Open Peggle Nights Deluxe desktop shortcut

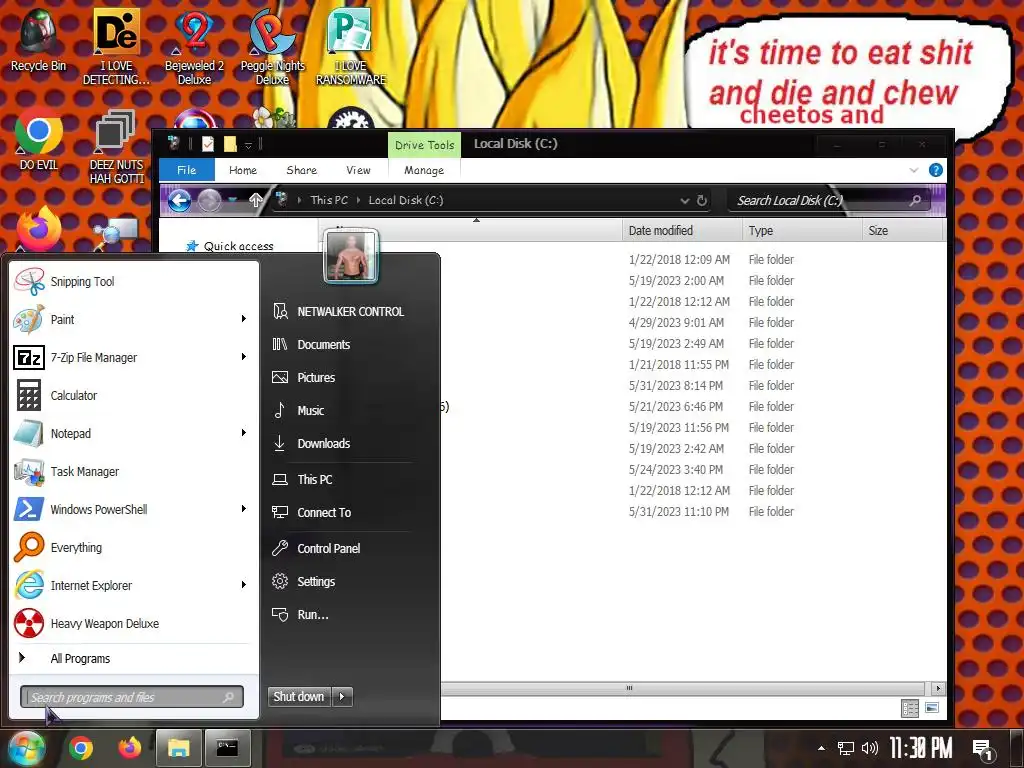coord(272,47)
